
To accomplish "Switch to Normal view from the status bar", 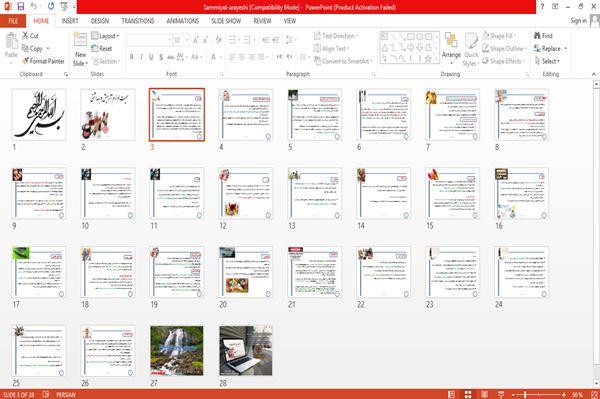I will tap(452, 394).
